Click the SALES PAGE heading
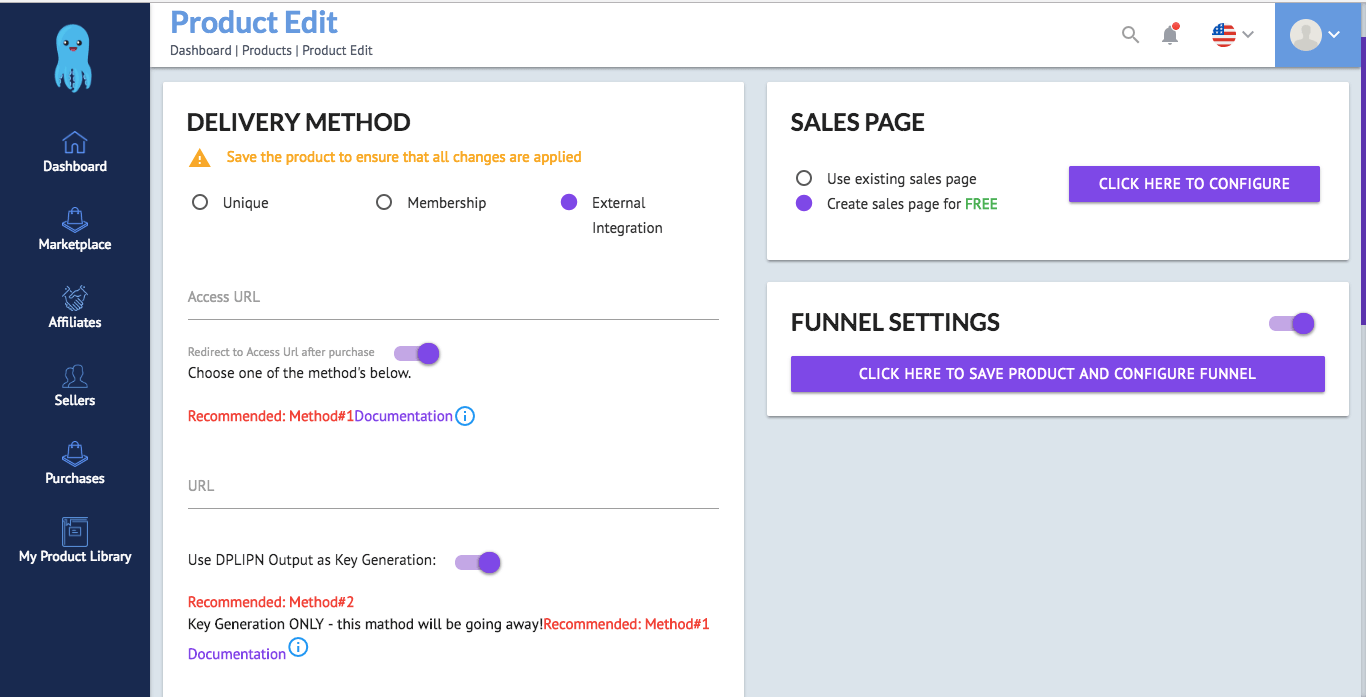Image resolution: width=1366 pixels, height=697 pixels. click(x=858, y=123)
